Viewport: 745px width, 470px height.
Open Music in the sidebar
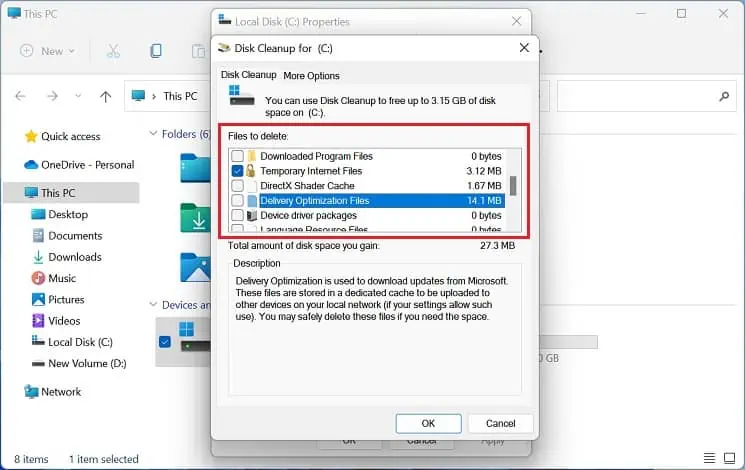(62, 278)
